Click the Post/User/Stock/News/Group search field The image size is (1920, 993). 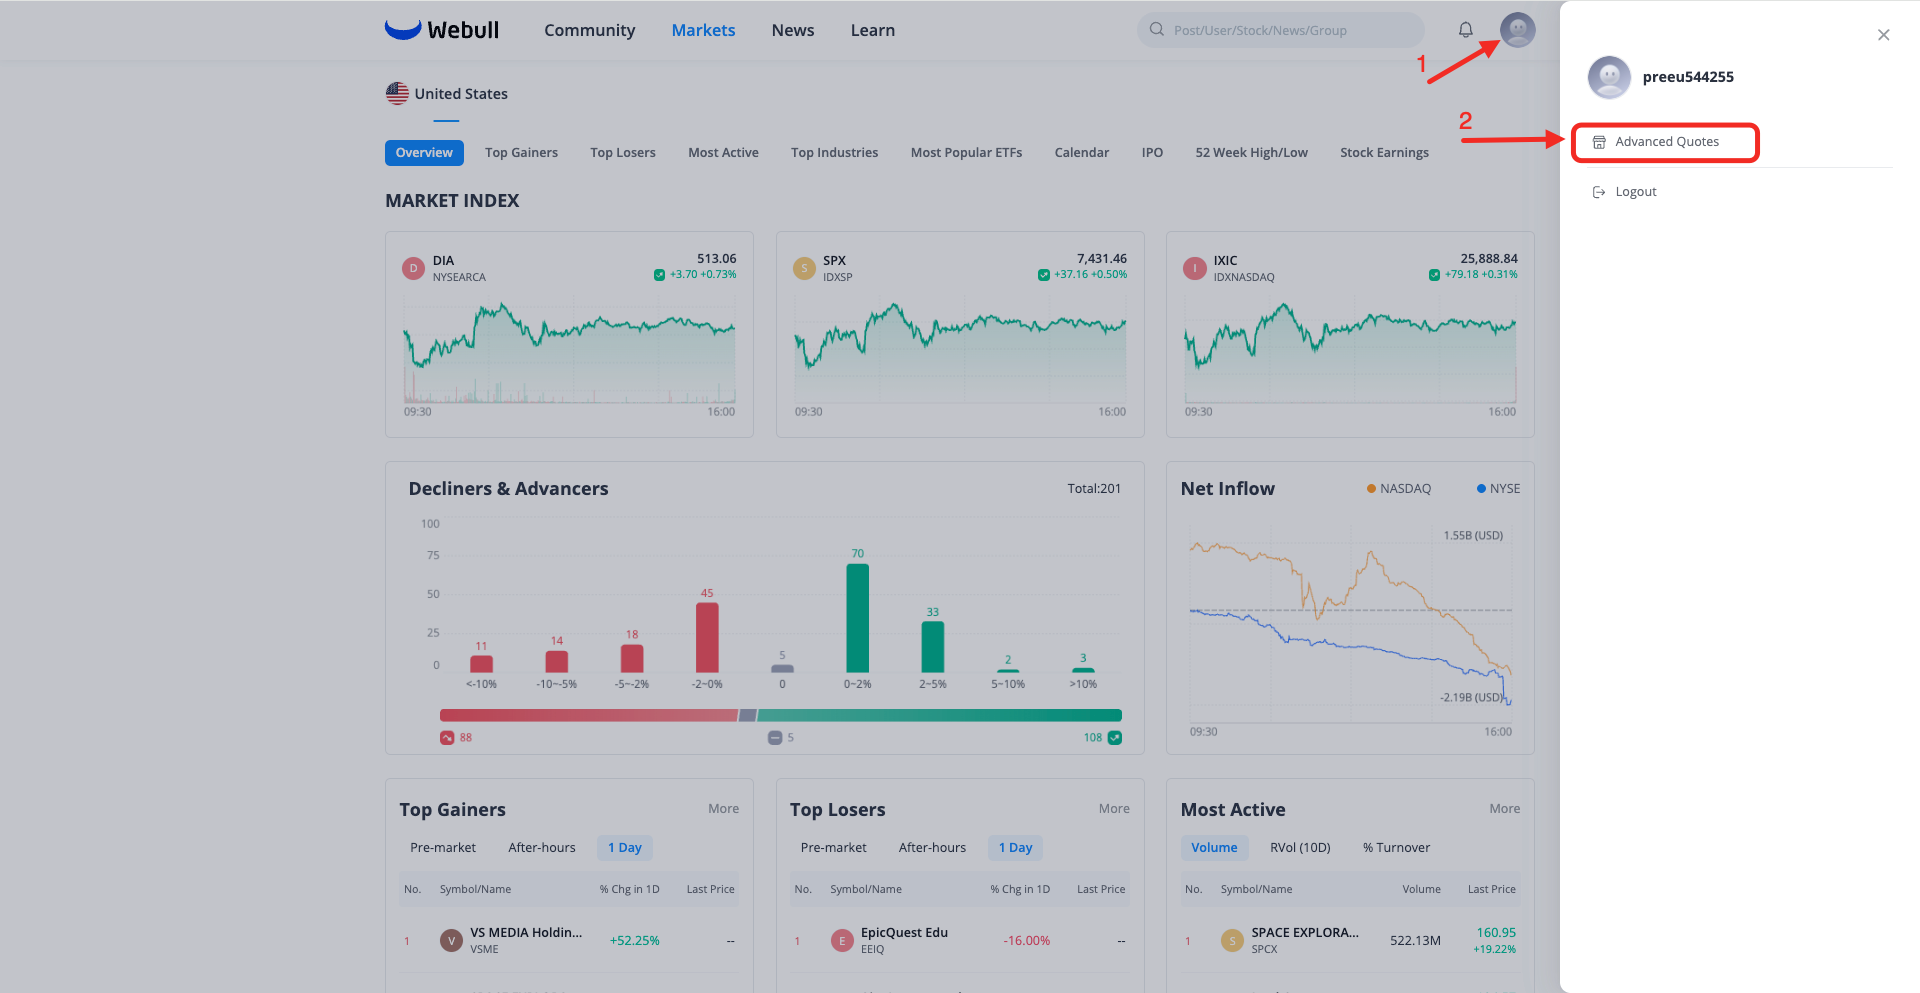1280,30
